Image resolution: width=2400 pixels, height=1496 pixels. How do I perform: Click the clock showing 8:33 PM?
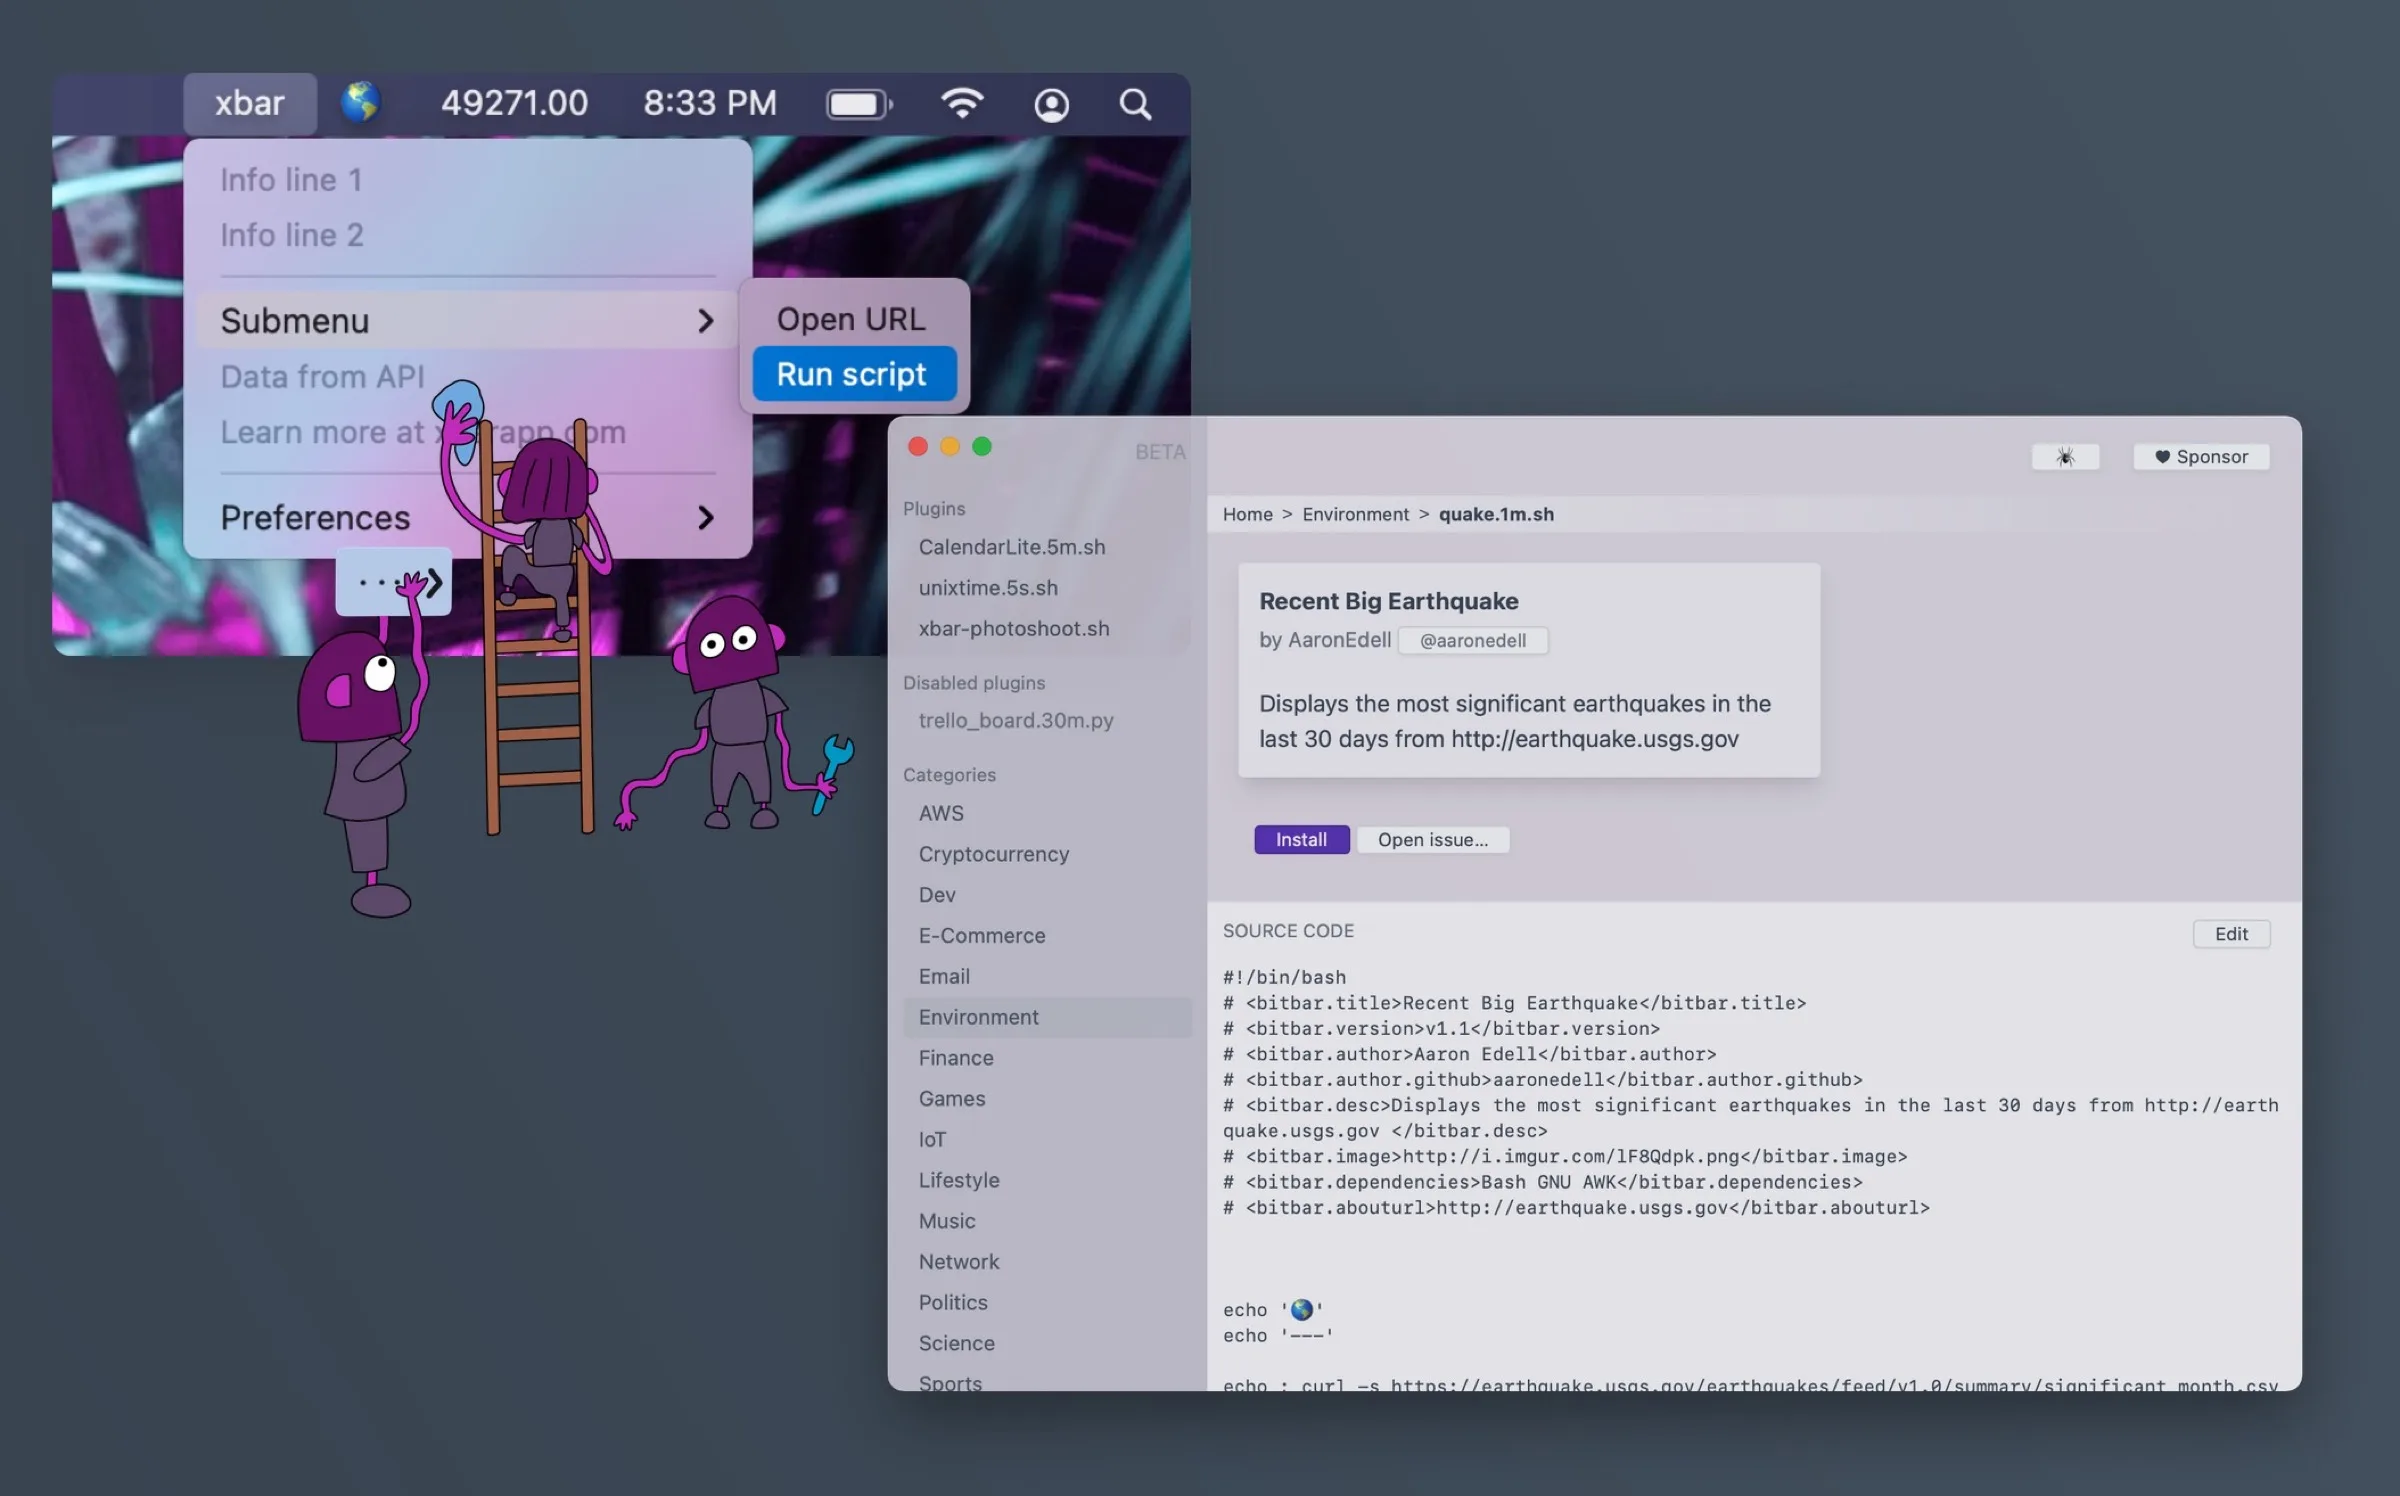pos(709,102)
